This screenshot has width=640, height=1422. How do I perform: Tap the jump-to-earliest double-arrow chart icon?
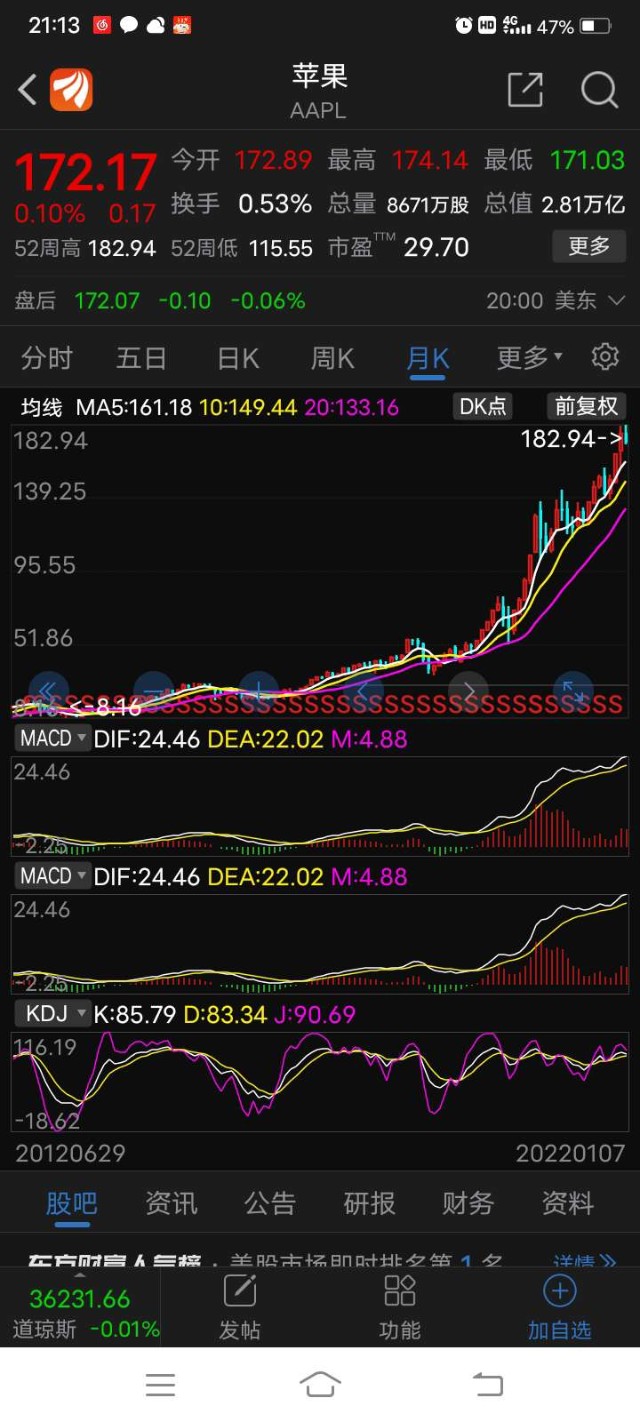pyautogui.click(x=47, y=691)
